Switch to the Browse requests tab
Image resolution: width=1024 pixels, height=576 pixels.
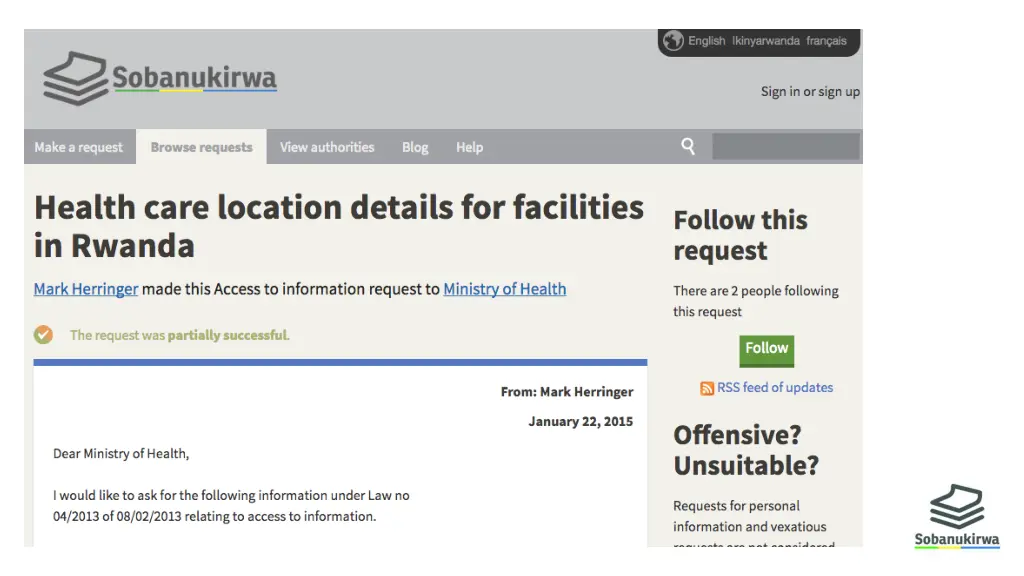201,147
